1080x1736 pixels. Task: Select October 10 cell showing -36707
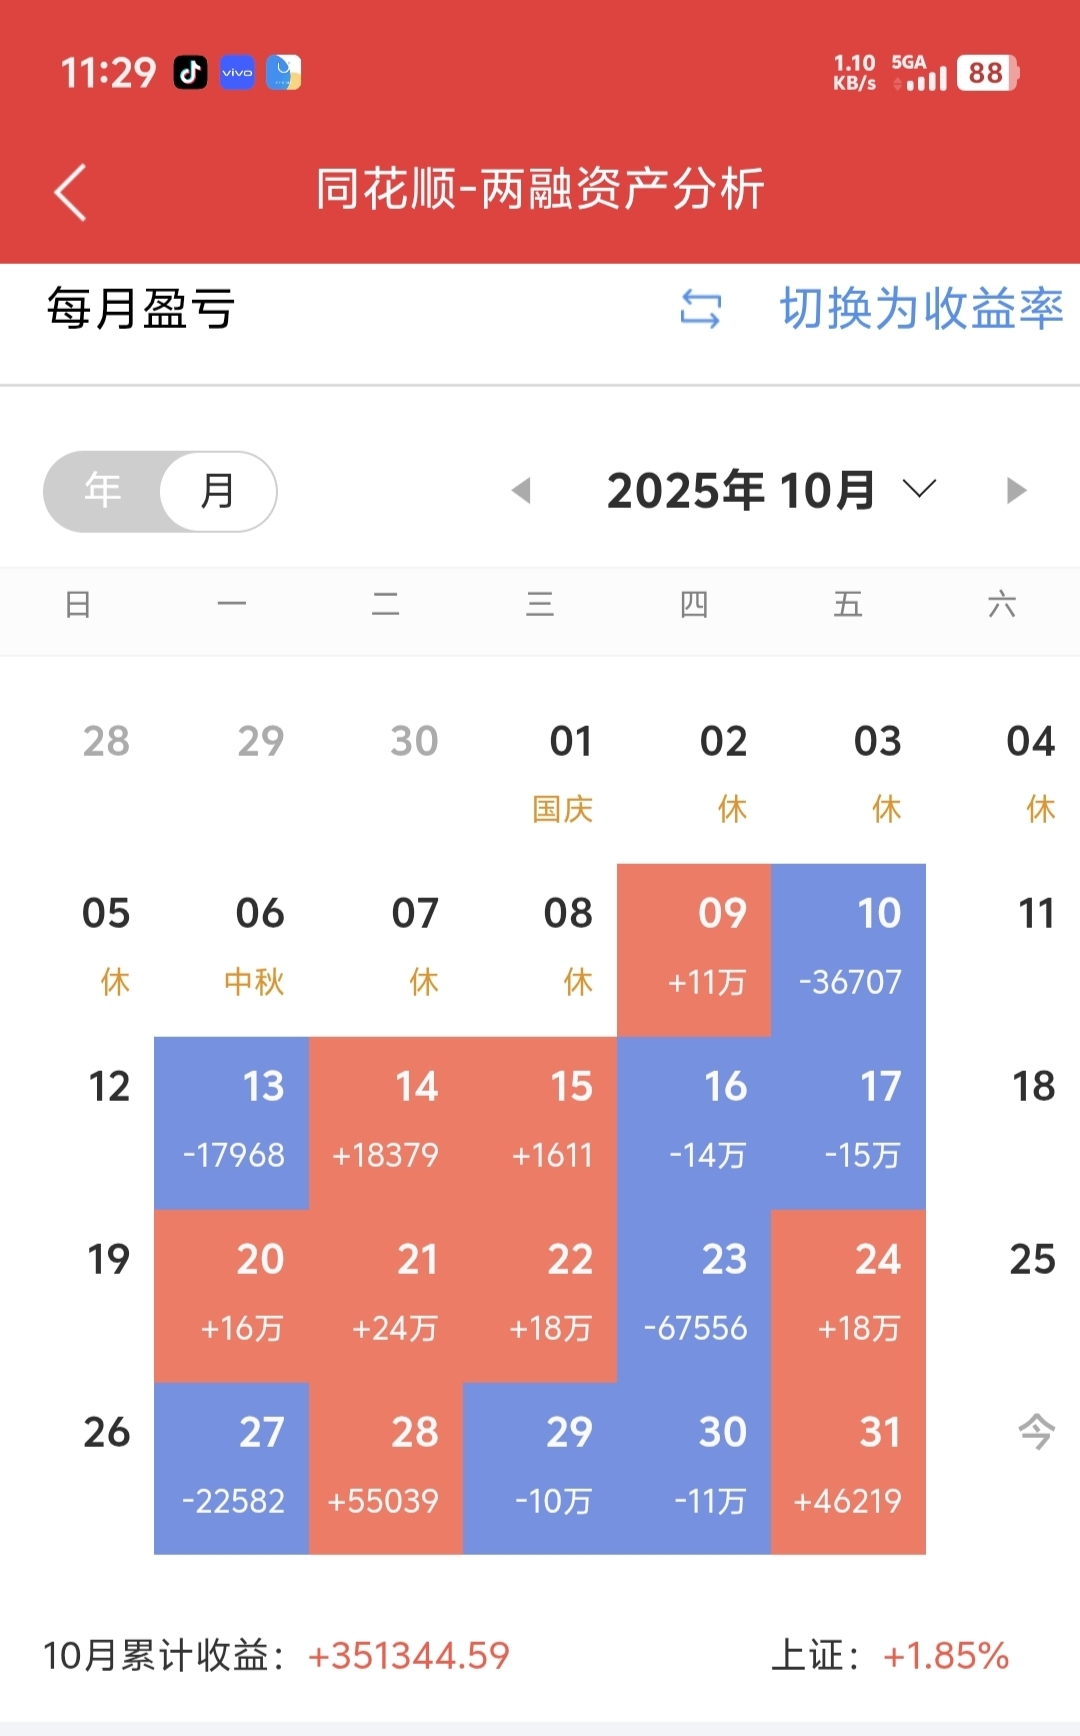pos(848,949)
